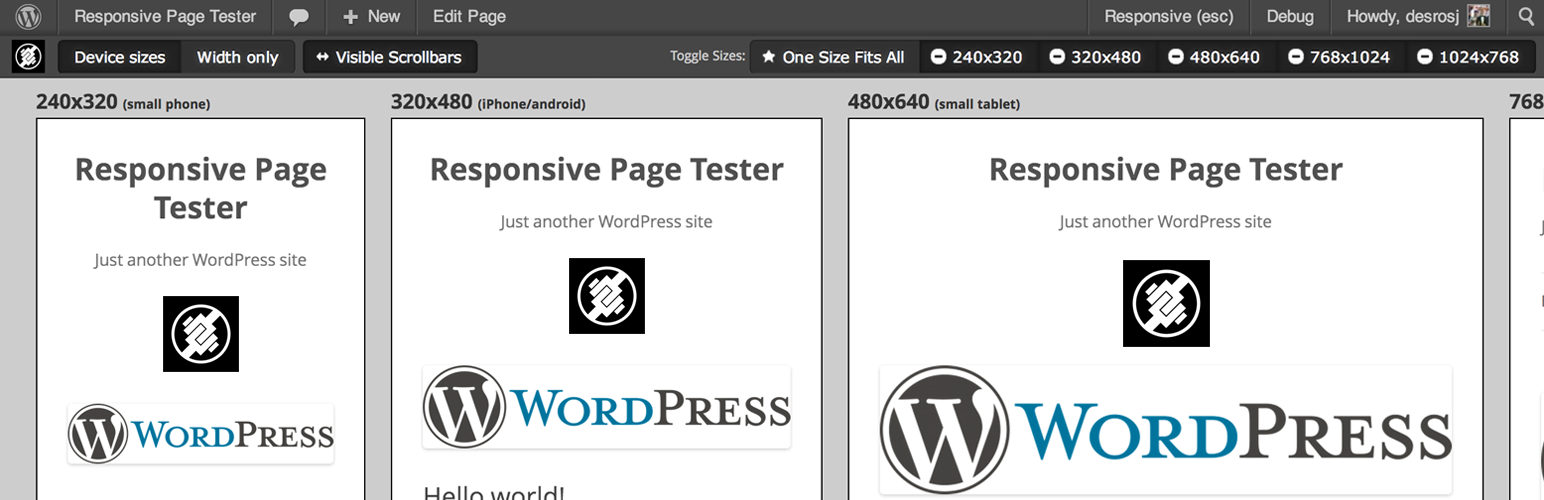Viewport: 1544px width, 500px height.
Task: Click the black plugin icon in 480x640 preview
Action: [x=1166, y=303]
